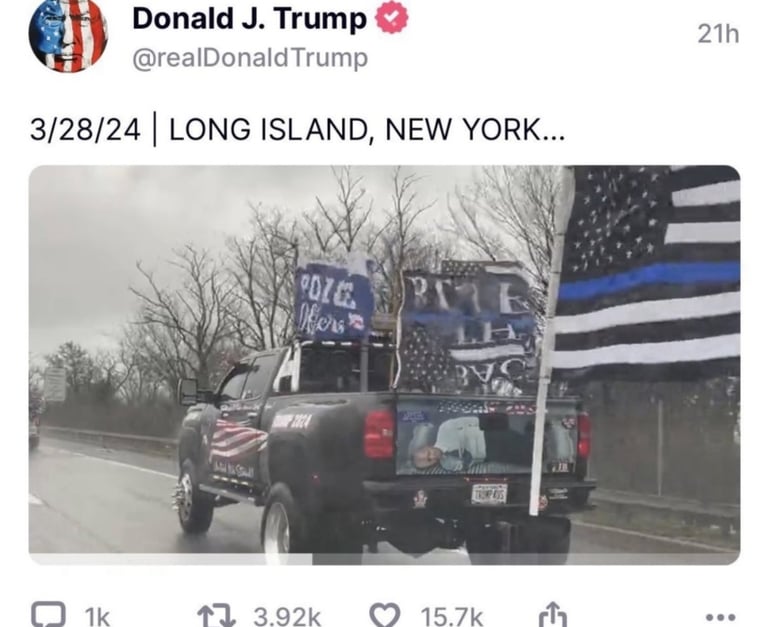768x627 pixels.
Task: Open the three-dot more options menu
Action: (720, 617)
